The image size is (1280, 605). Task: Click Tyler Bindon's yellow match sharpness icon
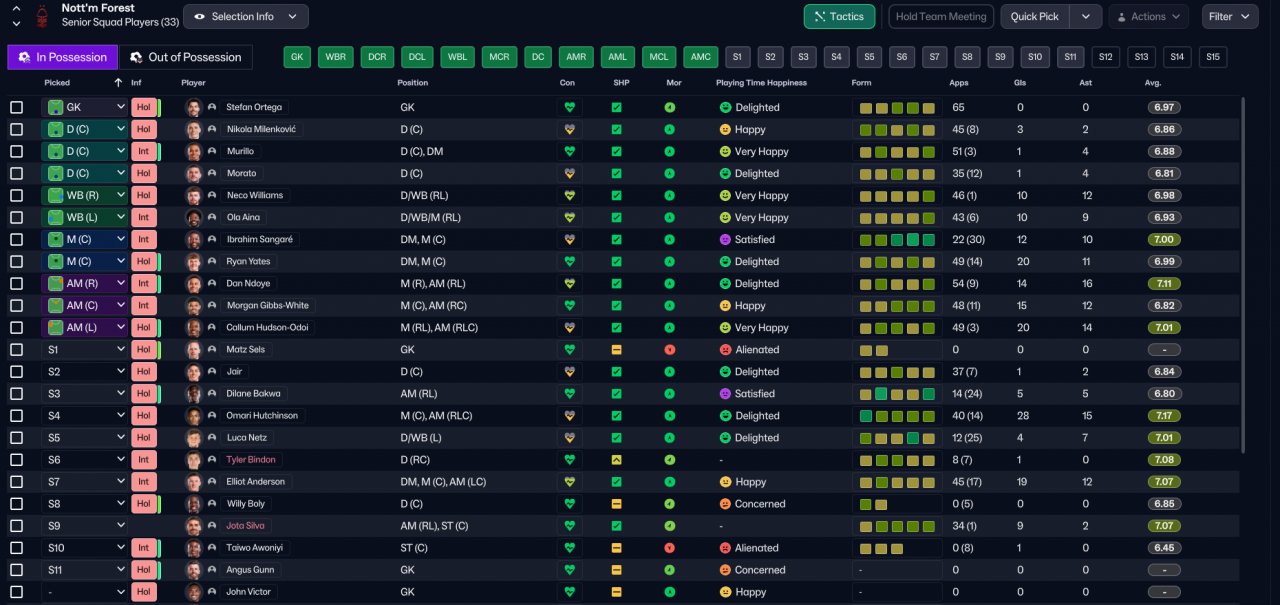[x=617, y=460]
